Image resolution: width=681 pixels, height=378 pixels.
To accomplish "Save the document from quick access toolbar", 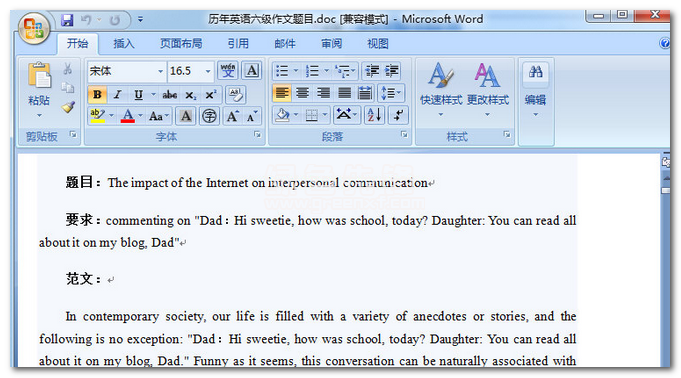I will (x=67, y=20).
